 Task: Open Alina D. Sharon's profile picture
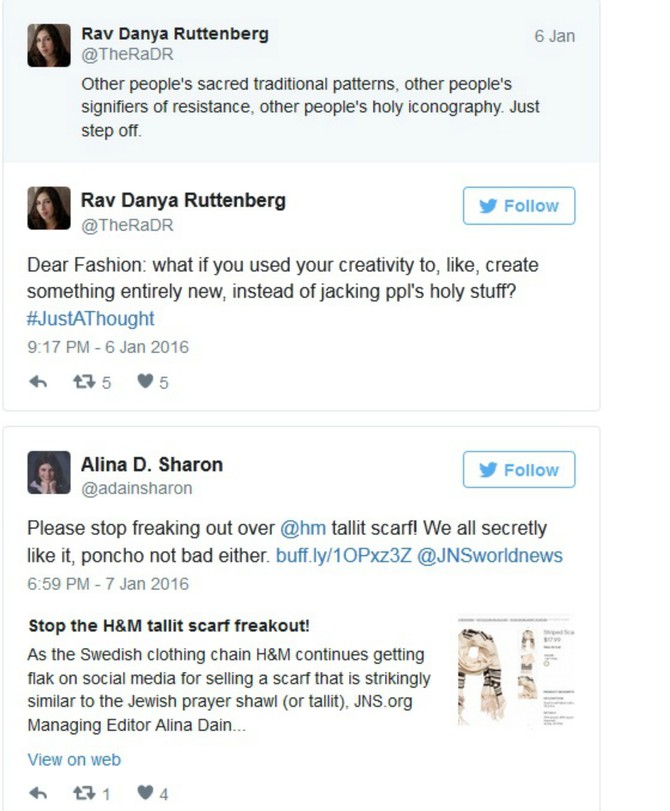tap(49, 472)
